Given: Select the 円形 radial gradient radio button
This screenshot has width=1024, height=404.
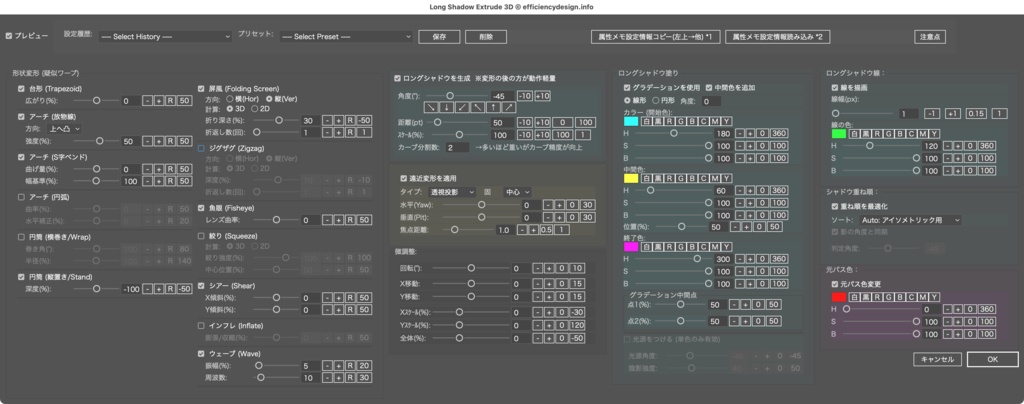Looking at the screenshot, I should [x=654, y=101].
